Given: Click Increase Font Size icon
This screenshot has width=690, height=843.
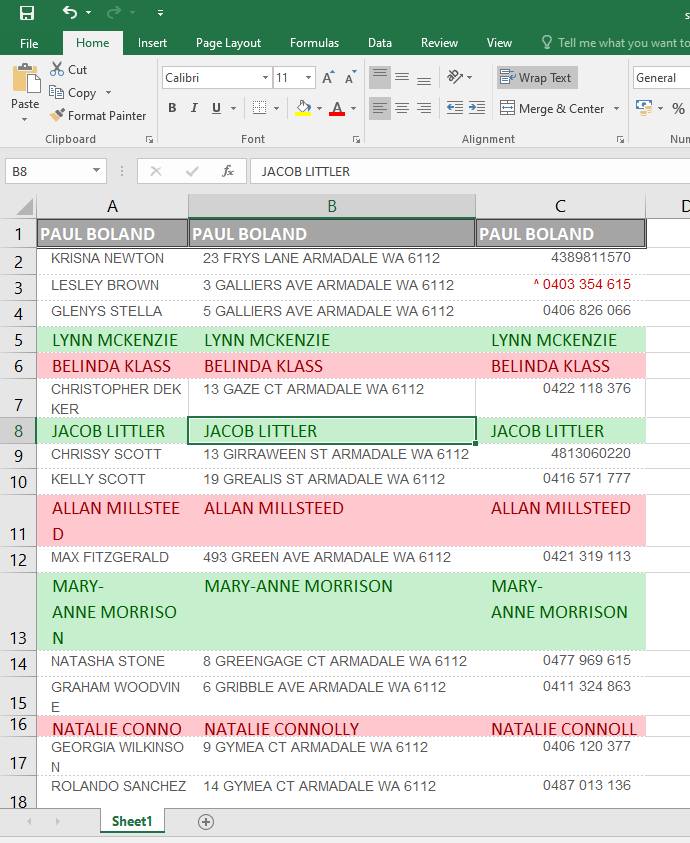Looking at the screenshot, I should [328, 78].
